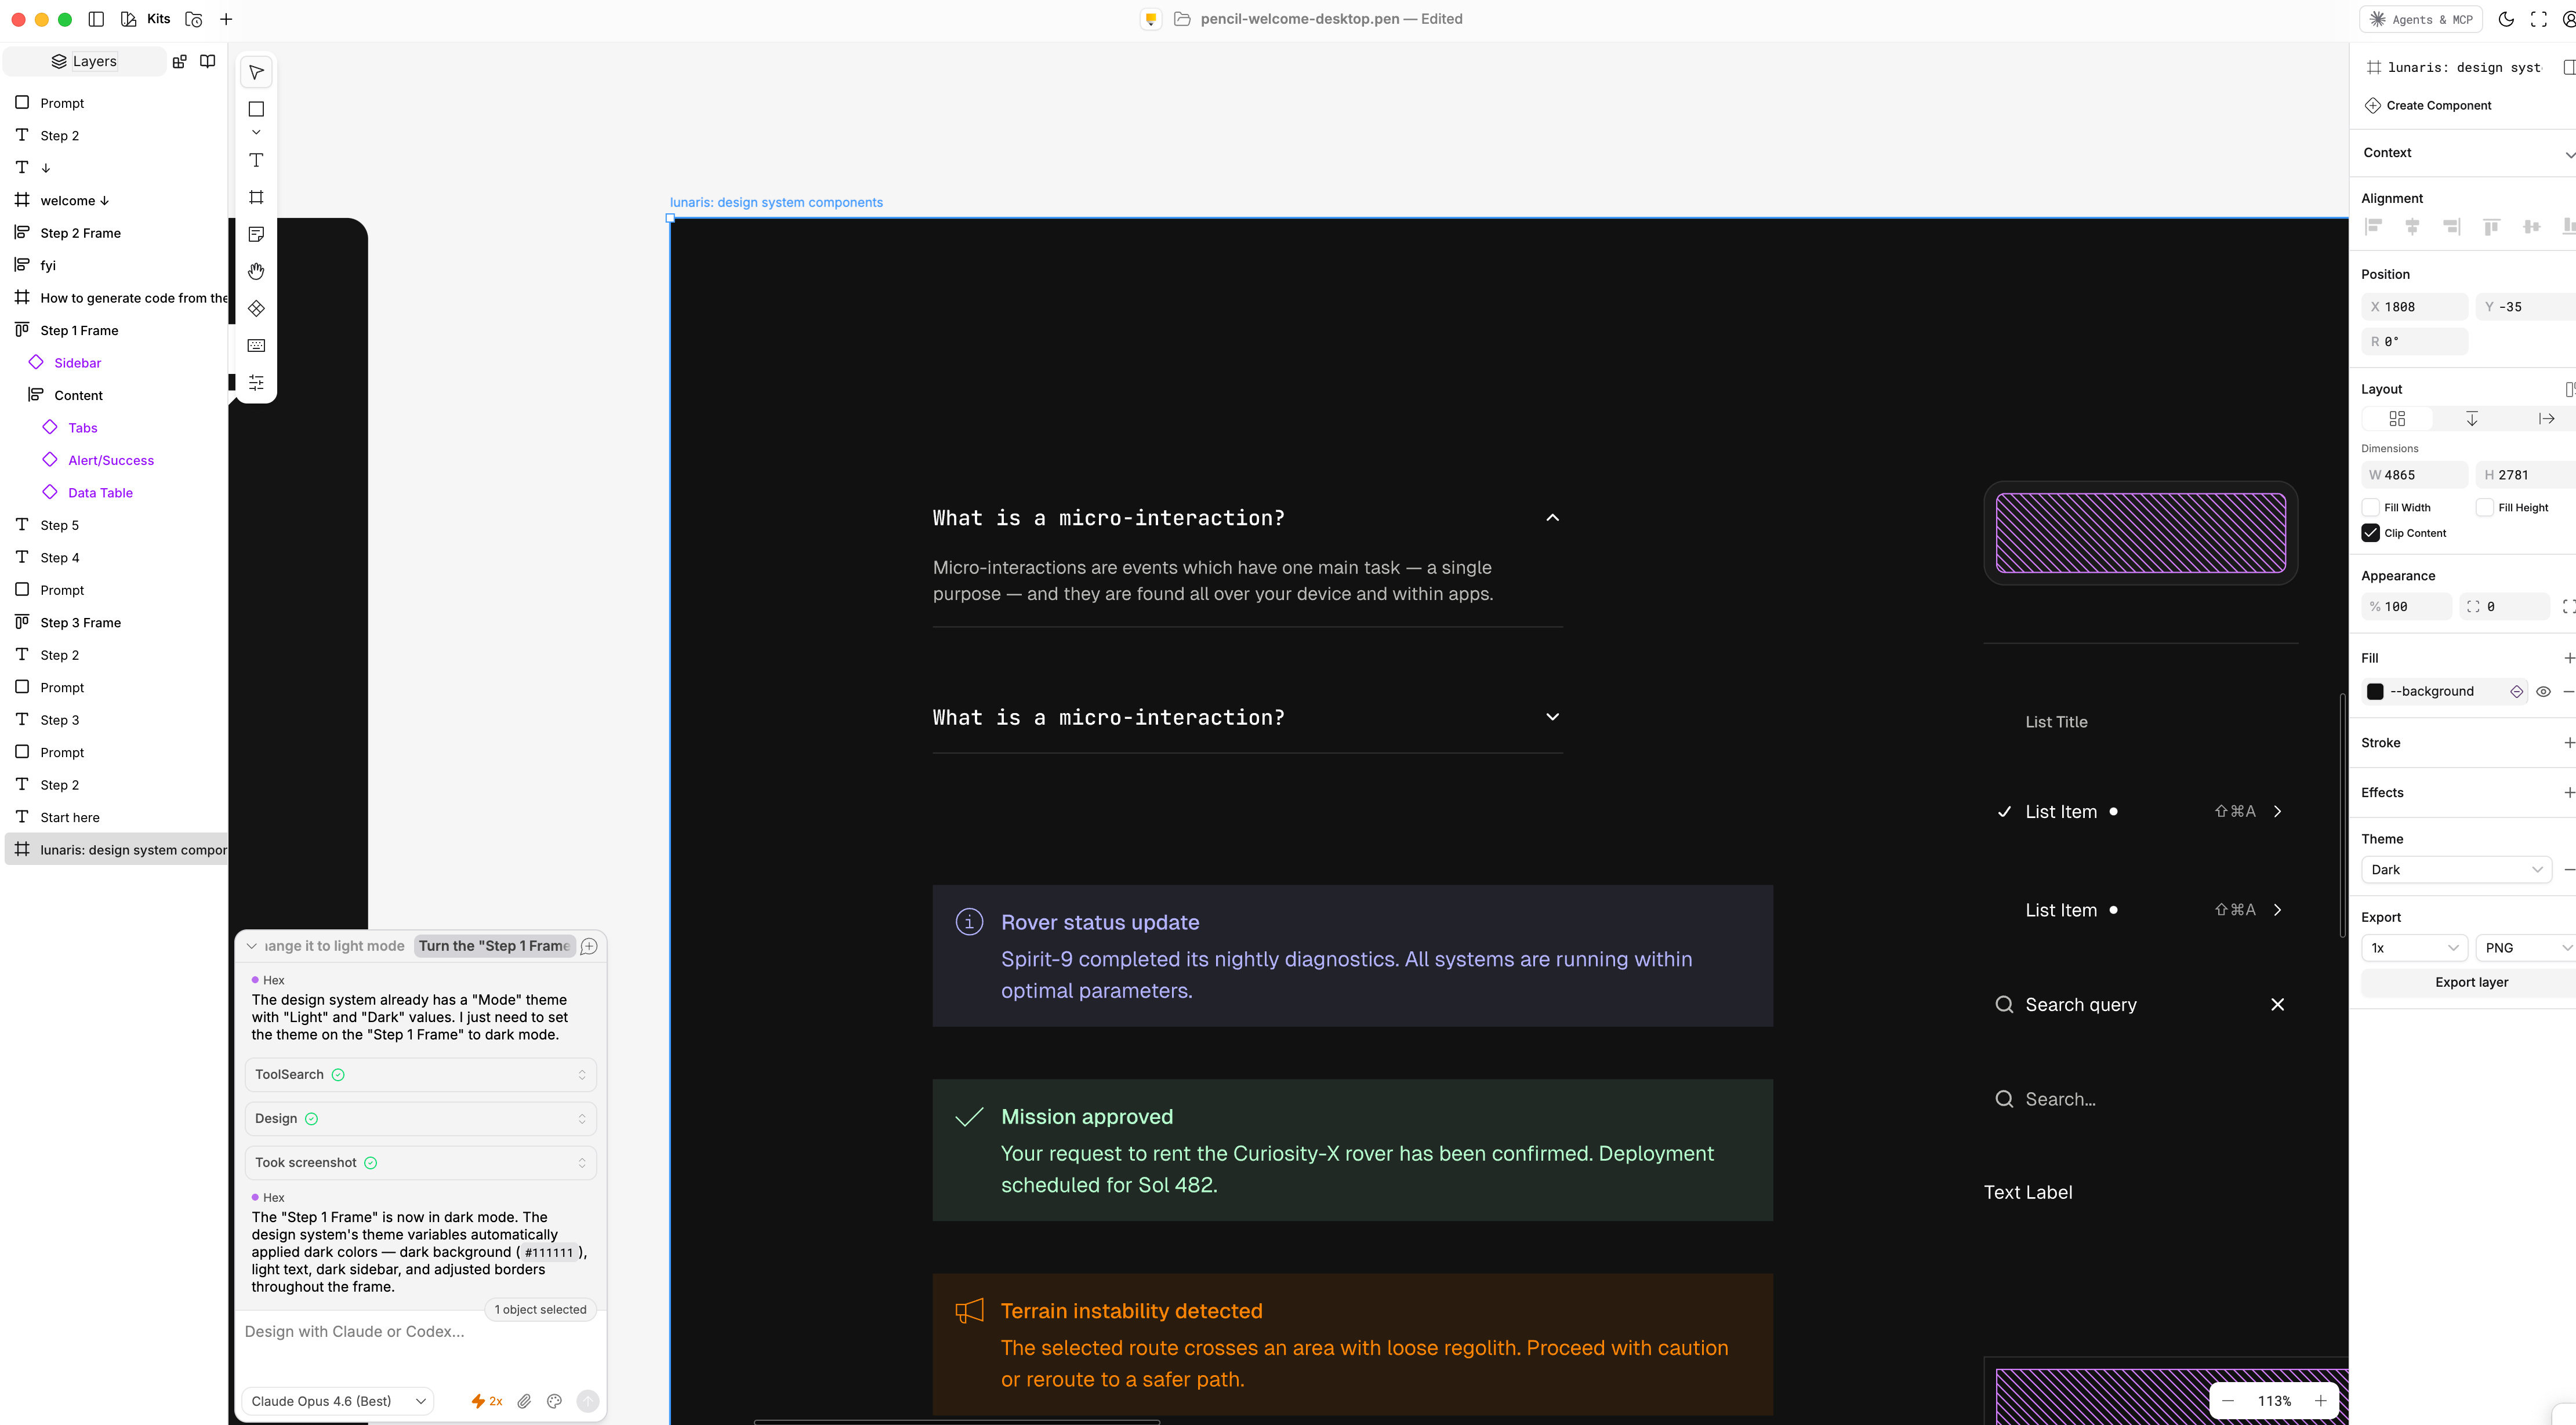Screen dimensions: 2576x1425
Task: Select the rectangle shape tool
Action: point(256,109)
